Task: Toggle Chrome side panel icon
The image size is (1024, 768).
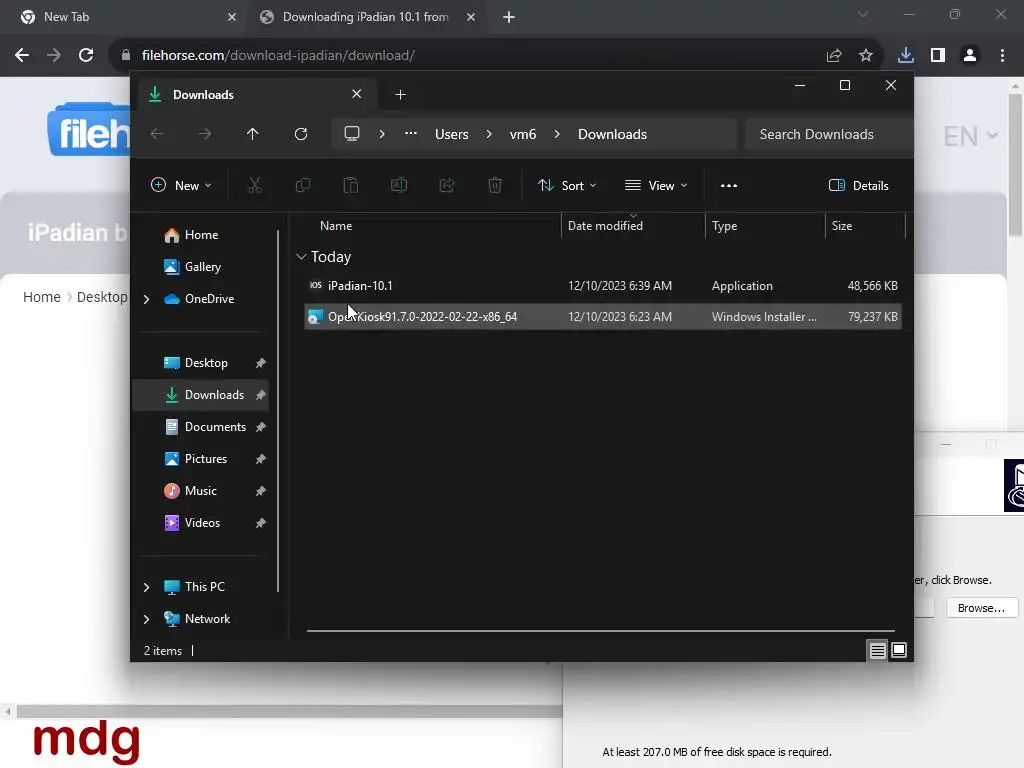Action: click(938, 56)
